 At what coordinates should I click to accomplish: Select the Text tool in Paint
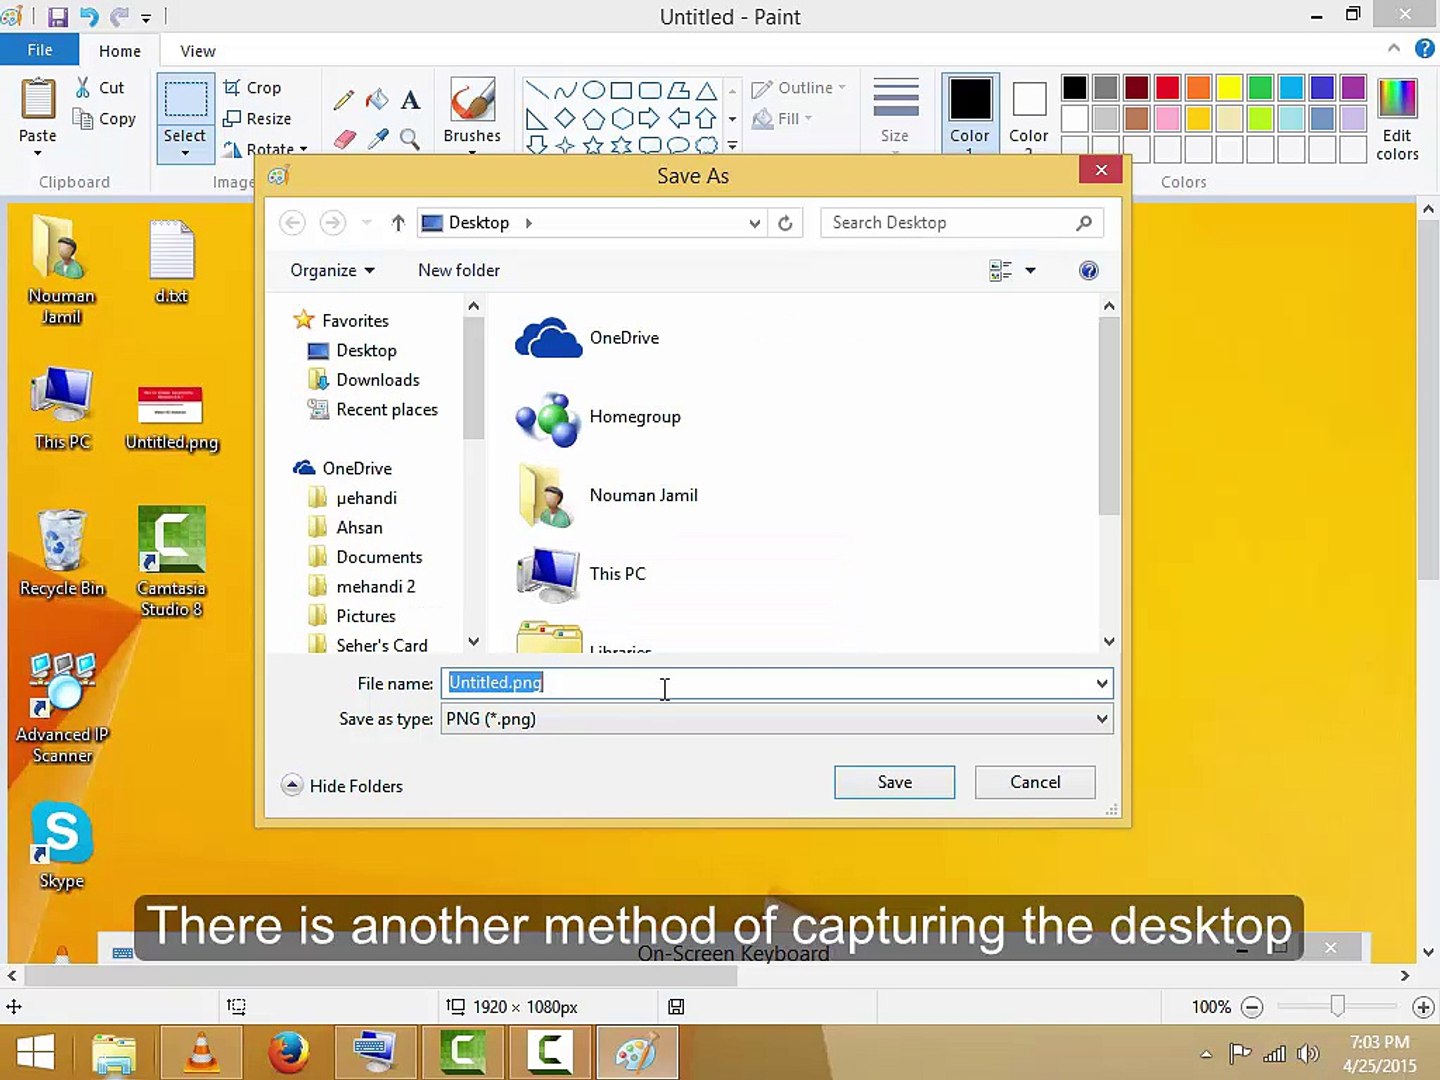coord(410,100)
